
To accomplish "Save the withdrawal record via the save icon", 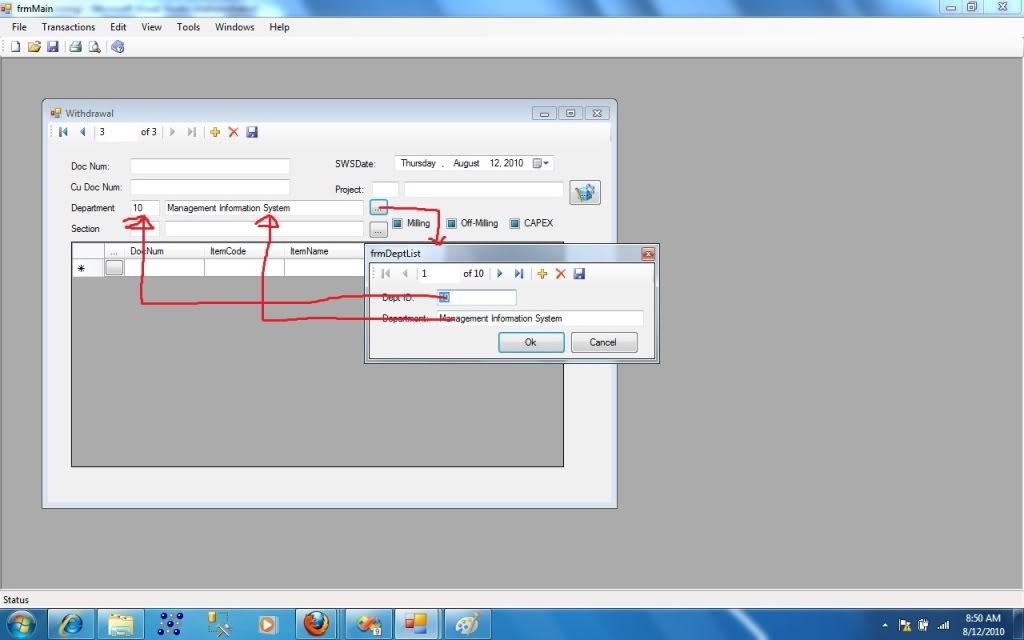I will tap(252, 131).
